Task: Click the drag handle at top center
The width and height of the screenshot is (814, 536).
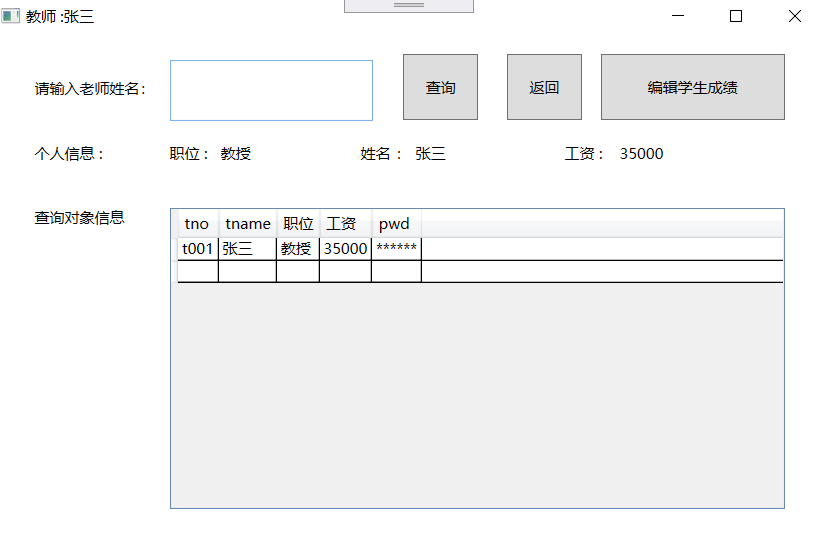Action: 409,5
